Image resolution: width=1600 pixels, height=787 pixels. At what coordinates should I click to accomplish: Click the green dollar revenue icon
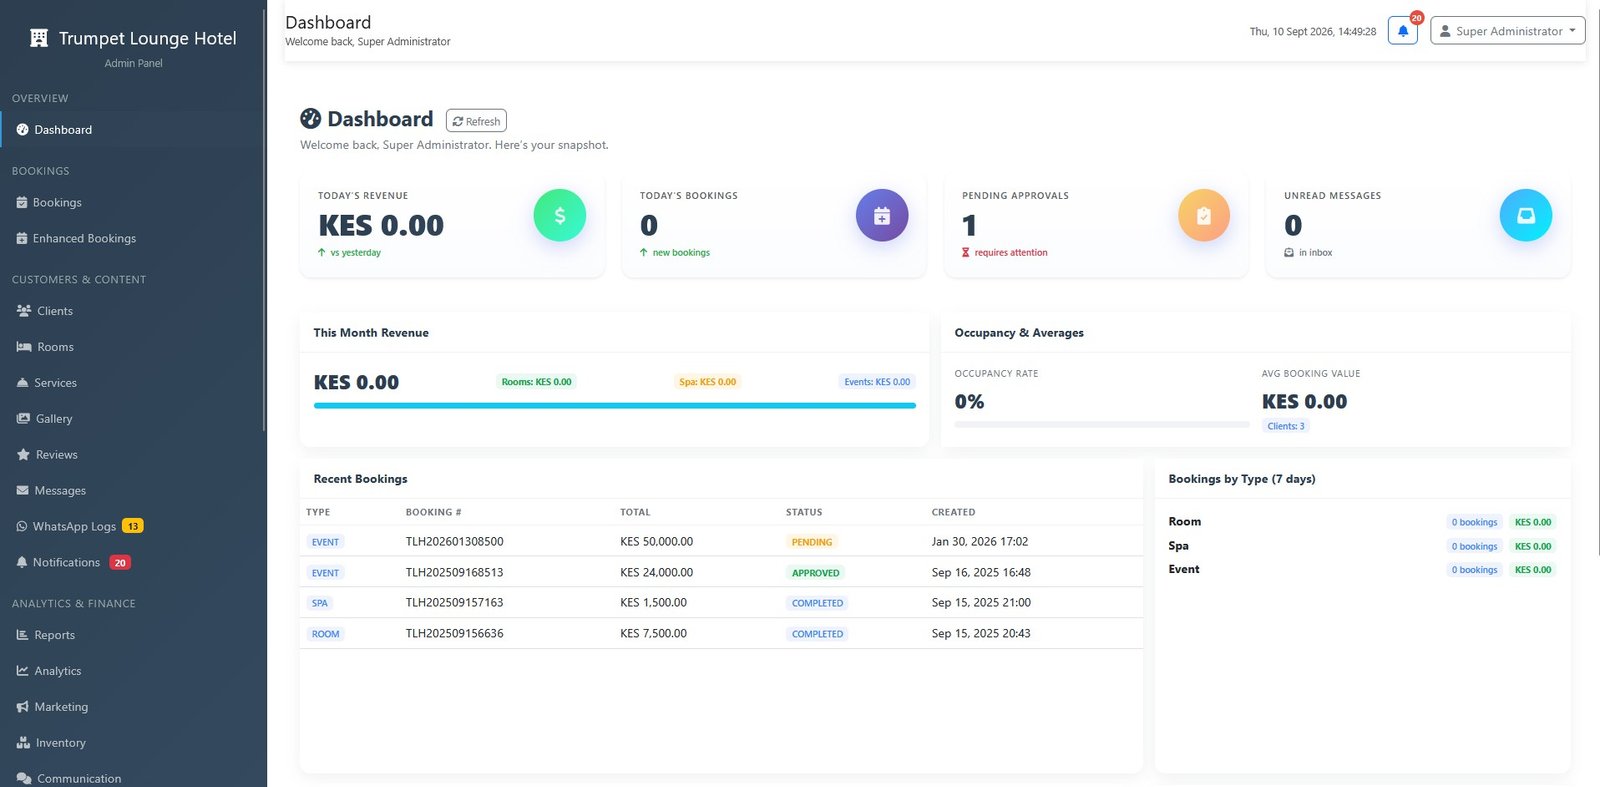(x=560, y=215)
